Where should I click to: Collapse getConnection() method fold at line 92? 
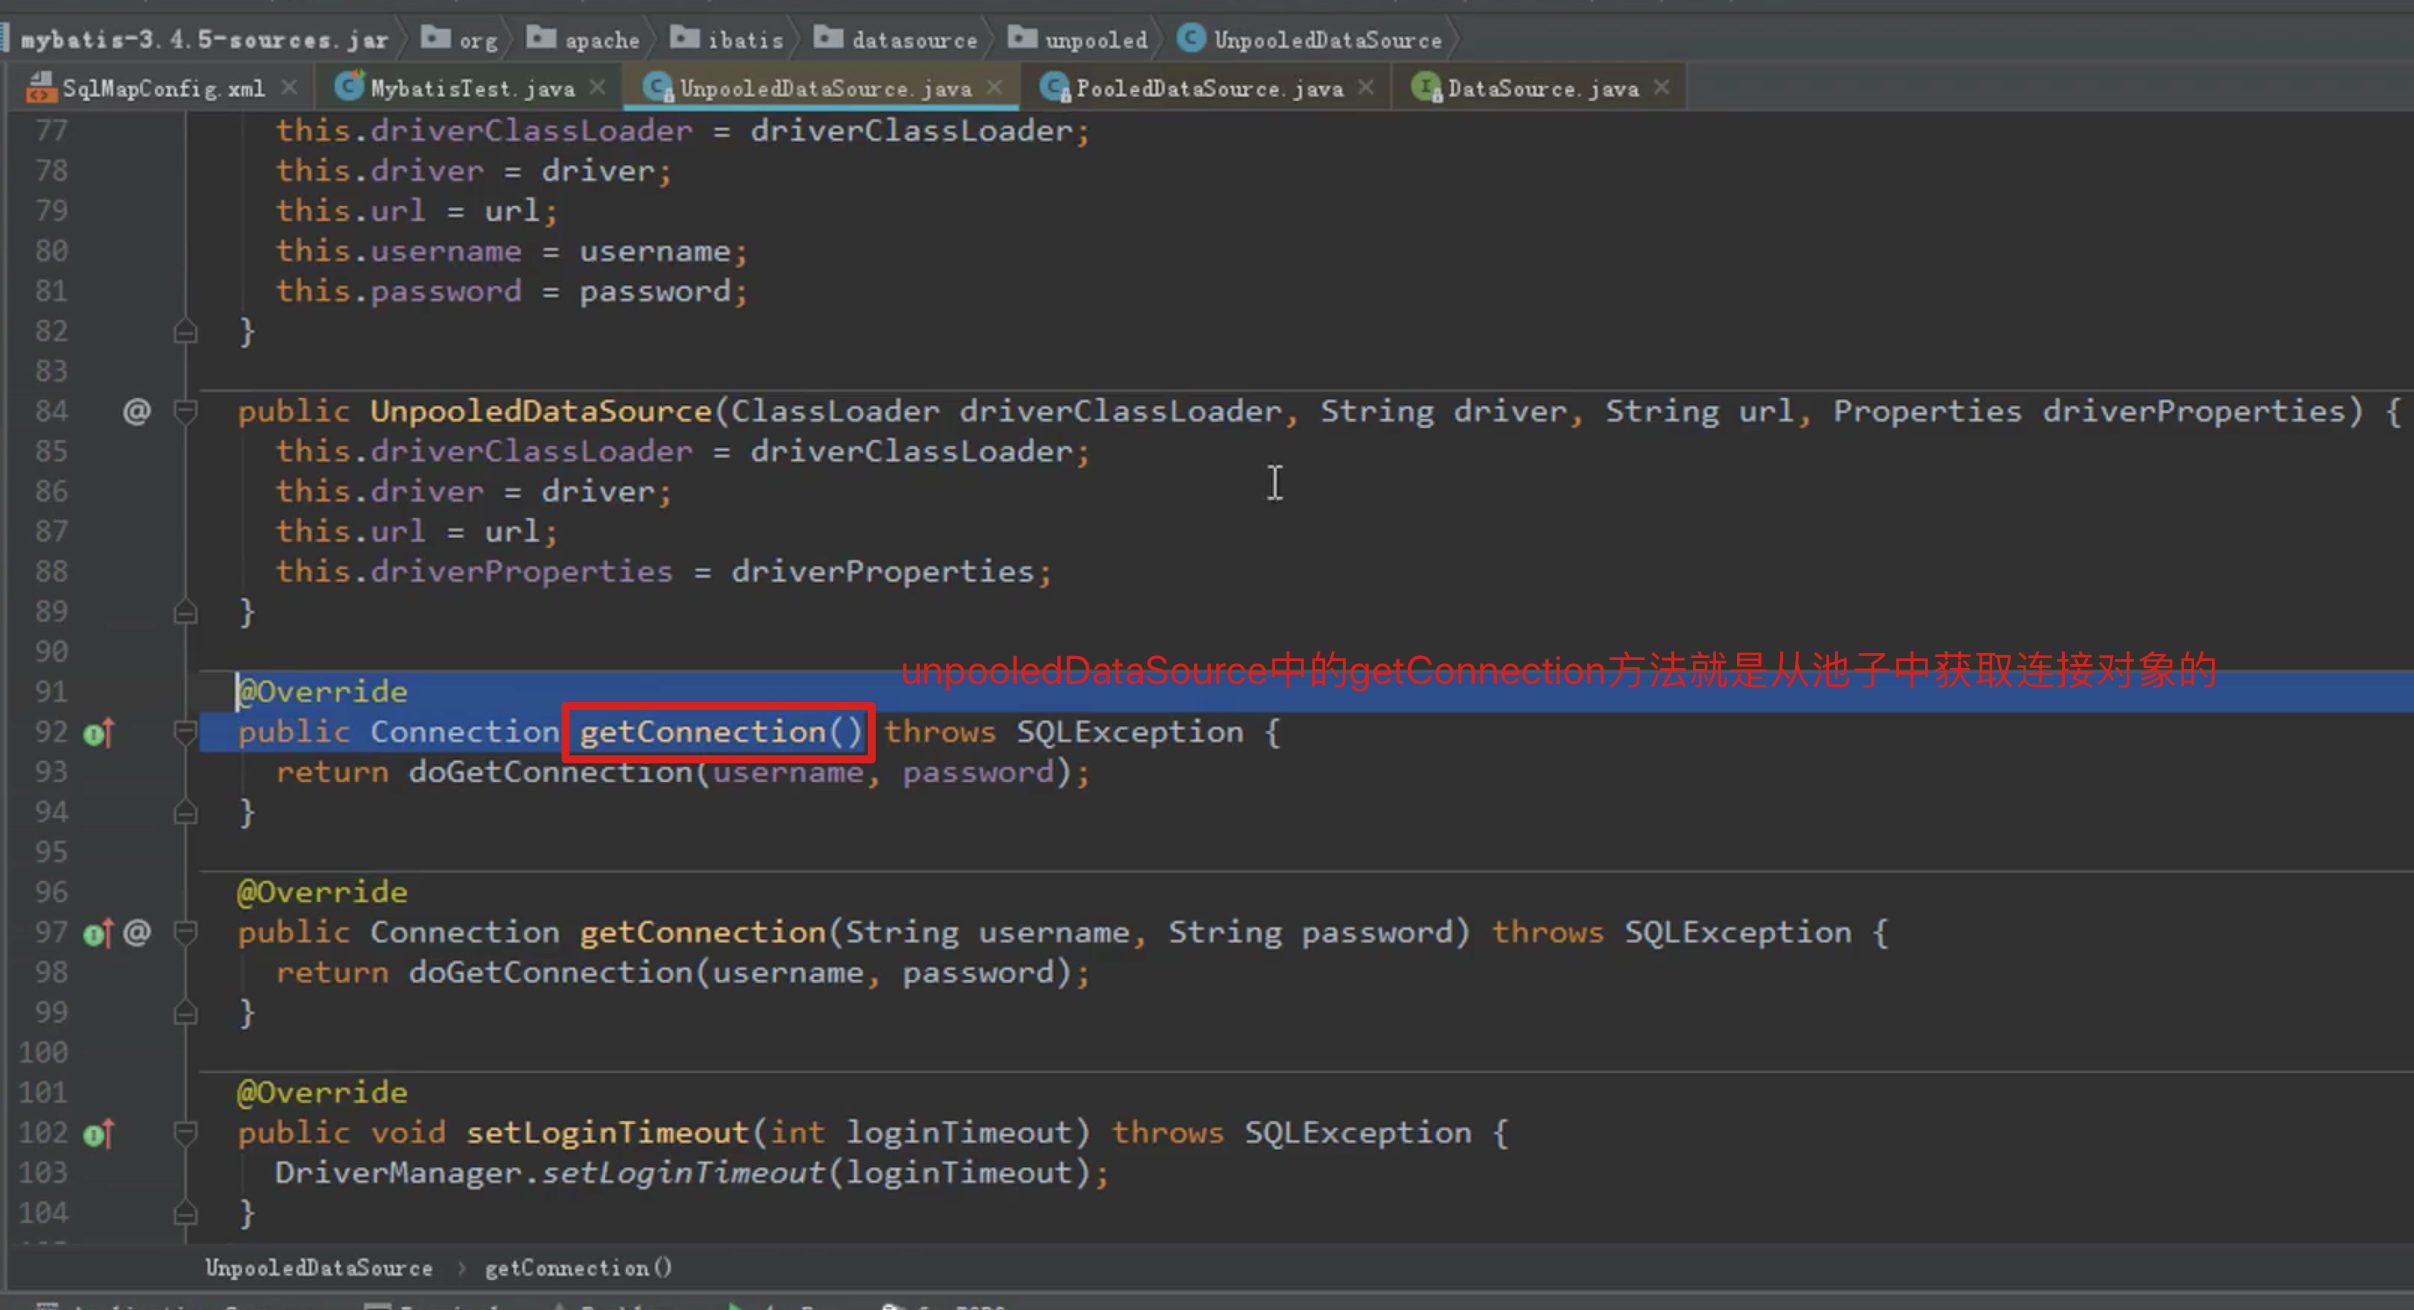[x=185, y=733]
